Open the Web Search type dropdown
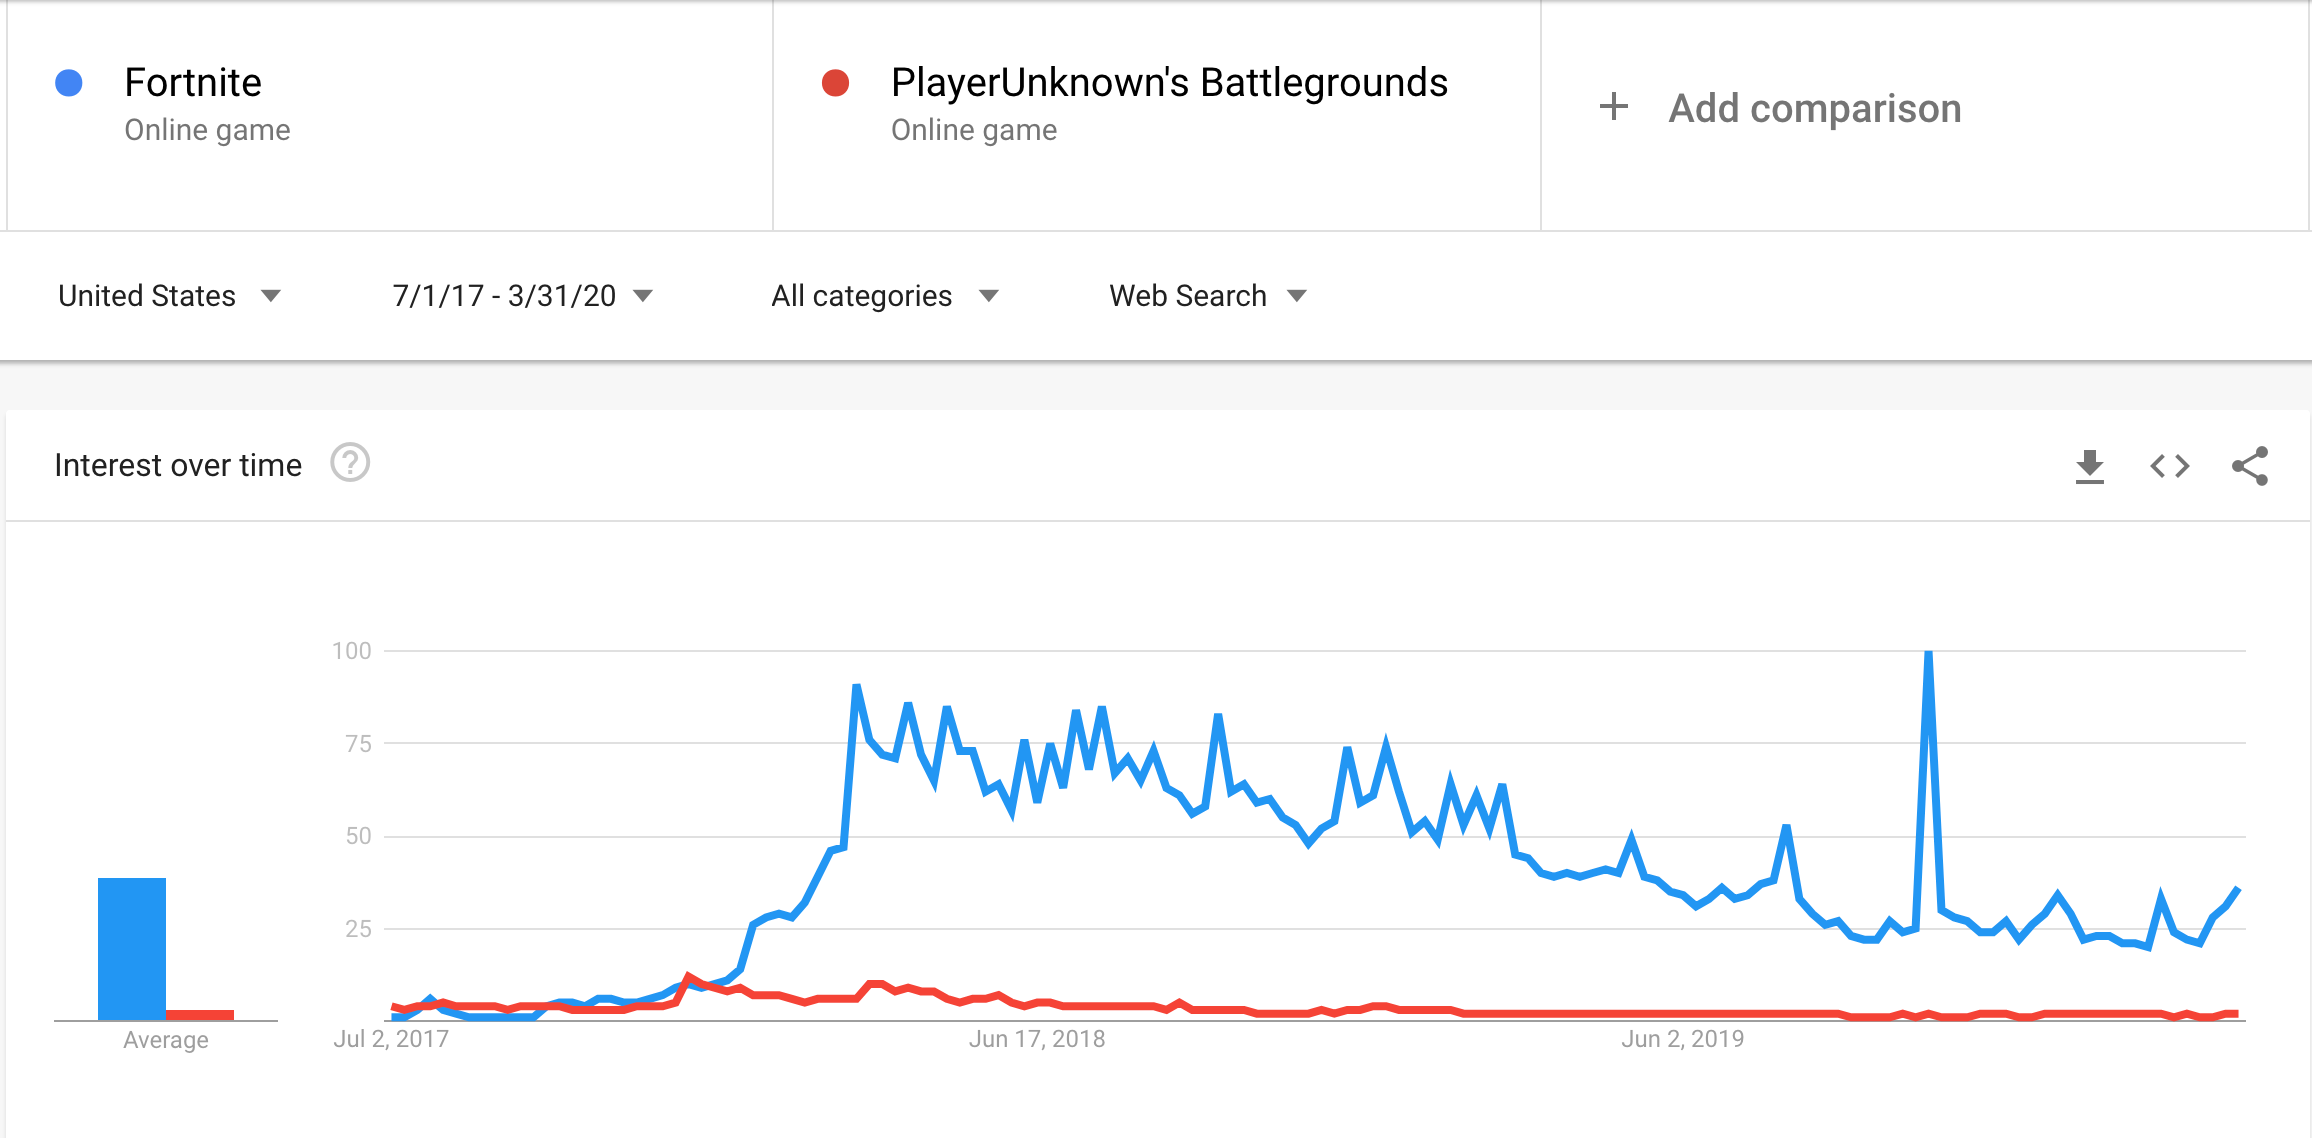The image size is (2312, 1138). 1206,295
